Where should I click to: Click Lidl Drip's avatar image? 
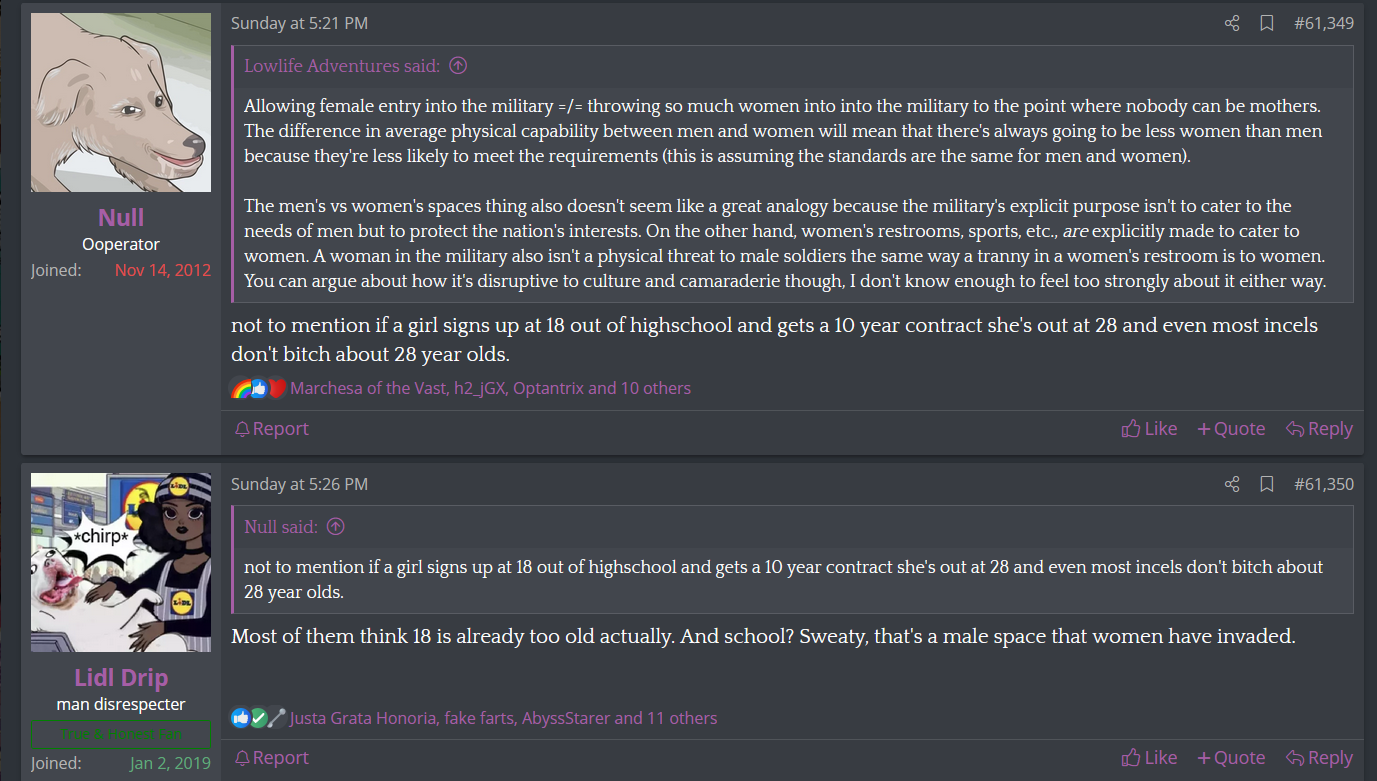tap(121, 562)
